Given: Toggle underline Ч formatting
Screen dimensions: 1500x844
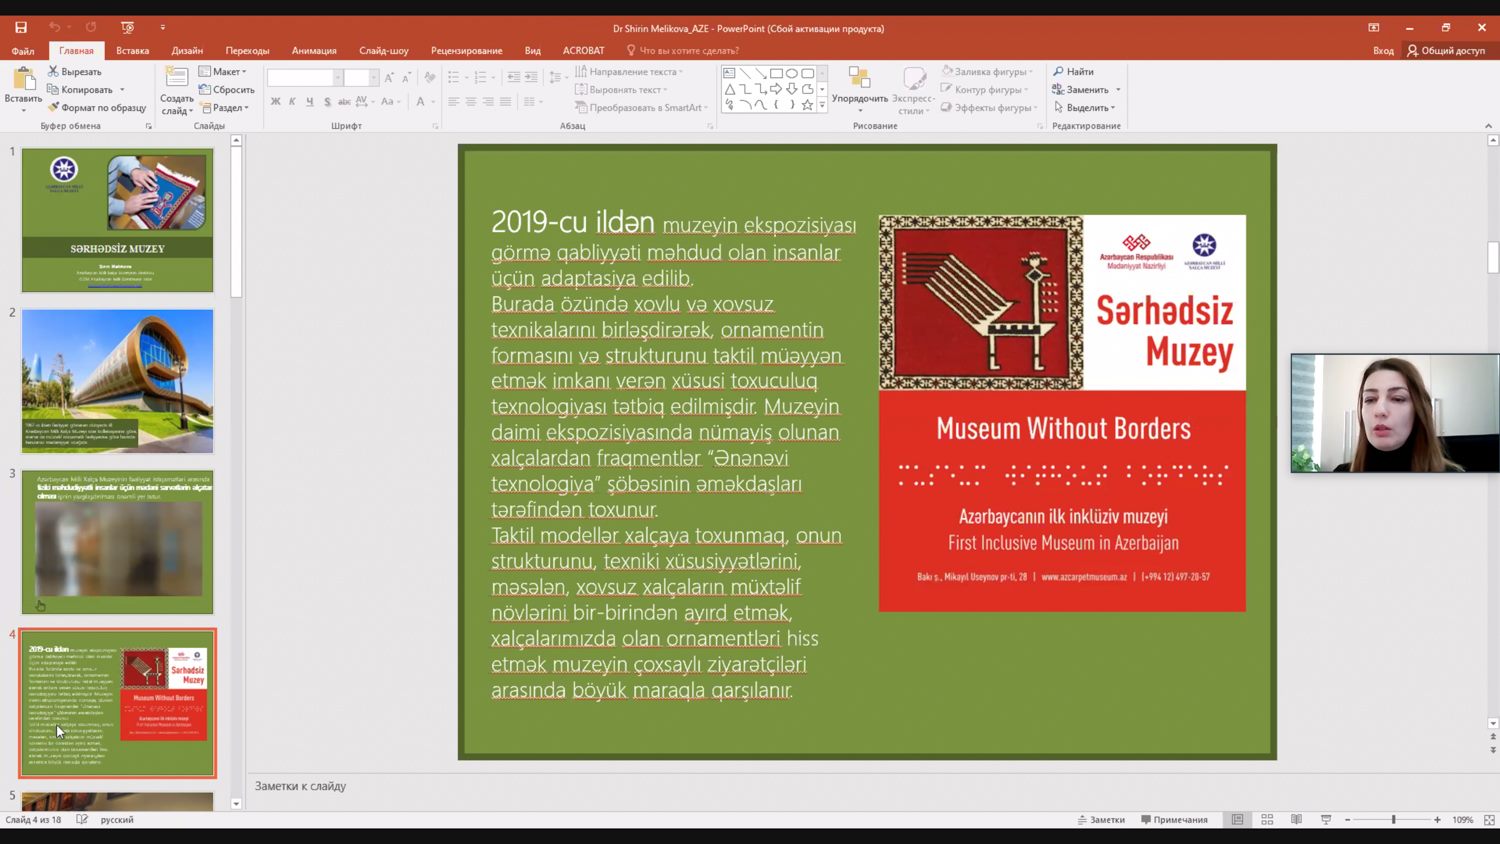Looking at the screenshot, I should click(x=310, y=102).
